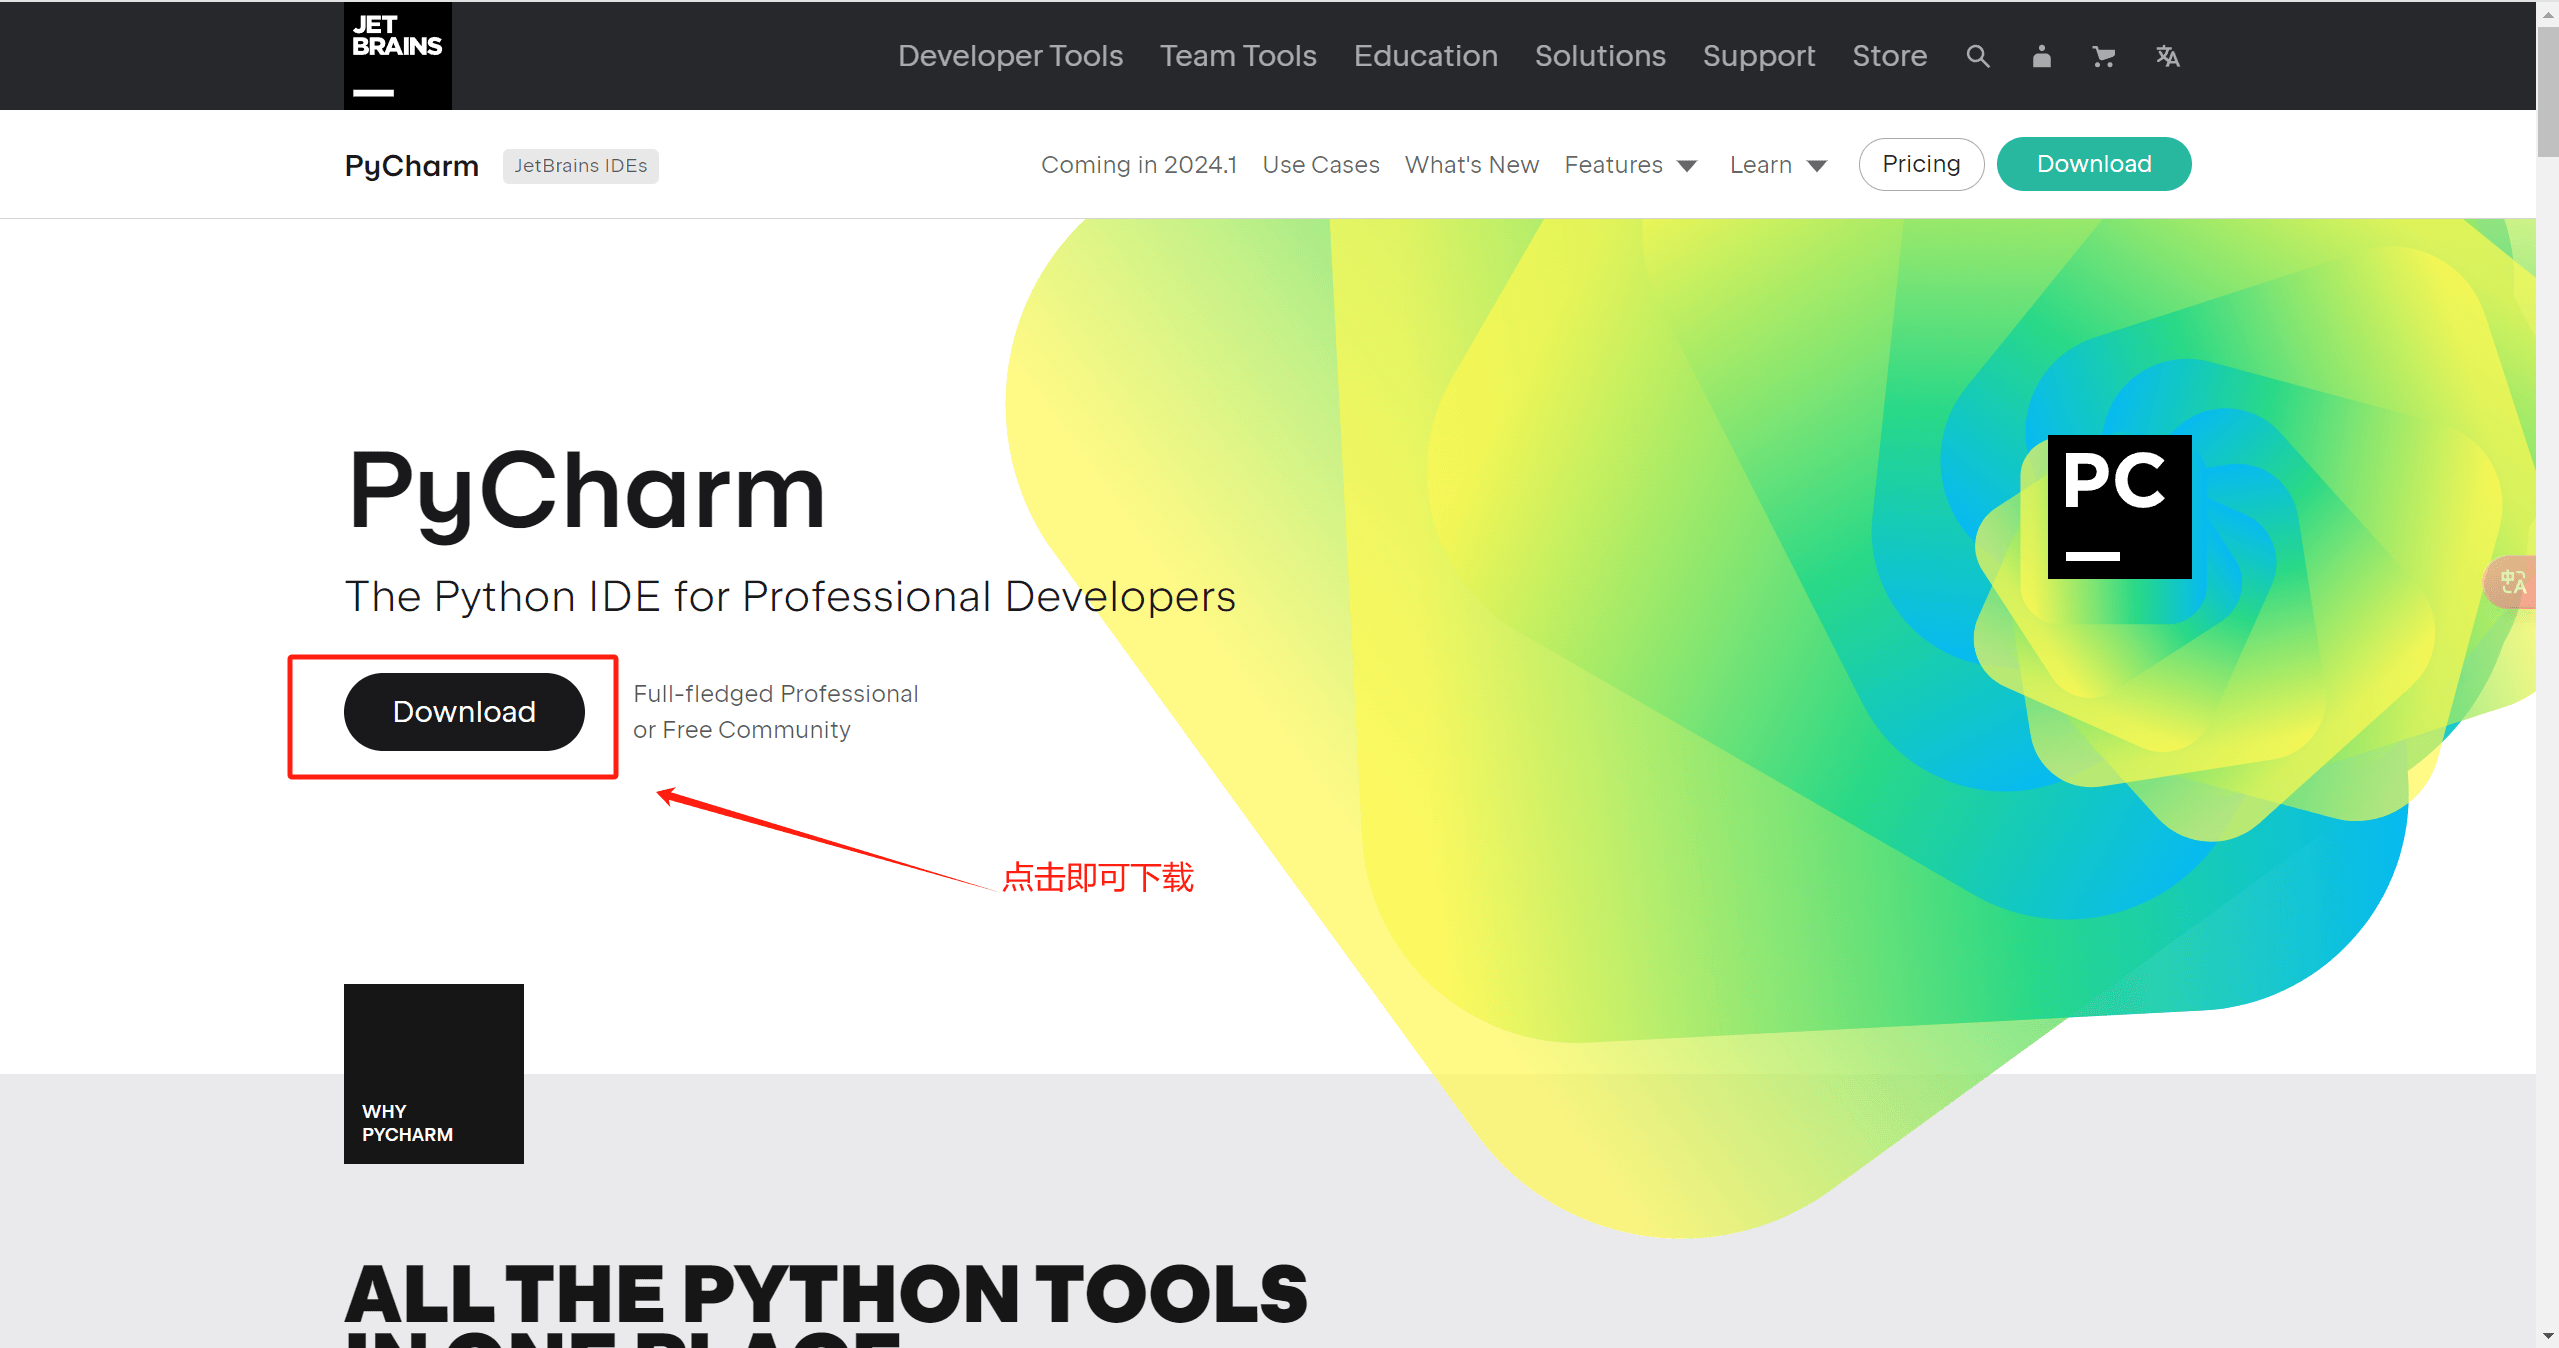Click the floating translate widget at right edge

[x=2513, y=582]
